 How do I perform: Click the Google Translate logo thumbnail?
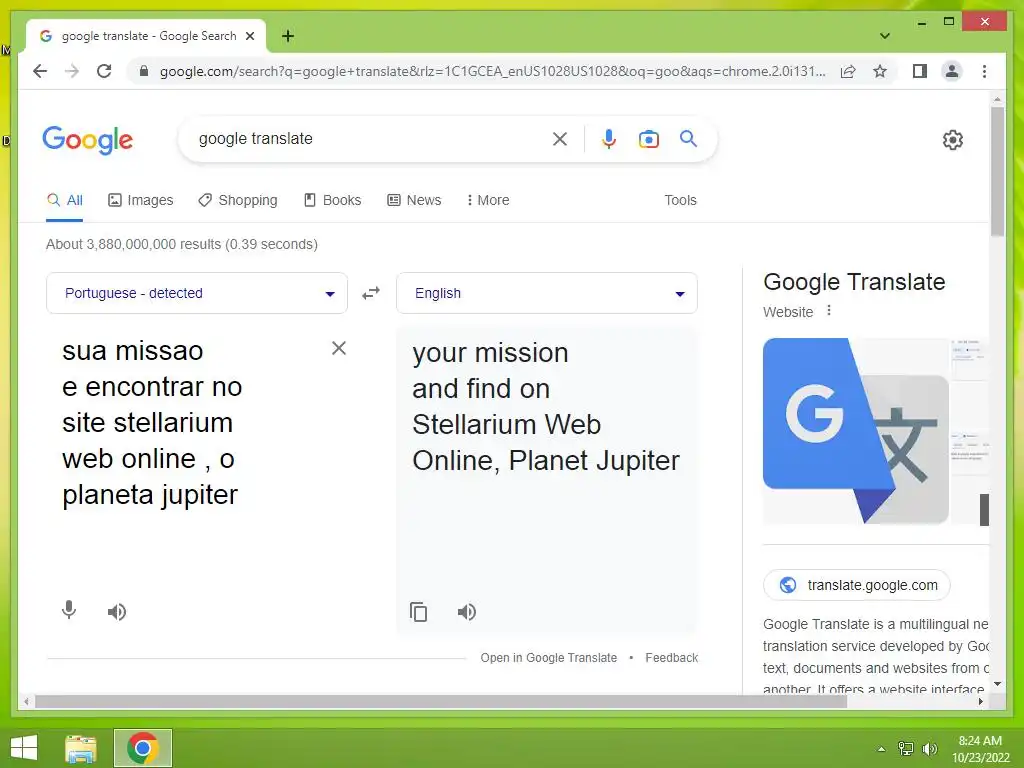[x=856, y=431]
